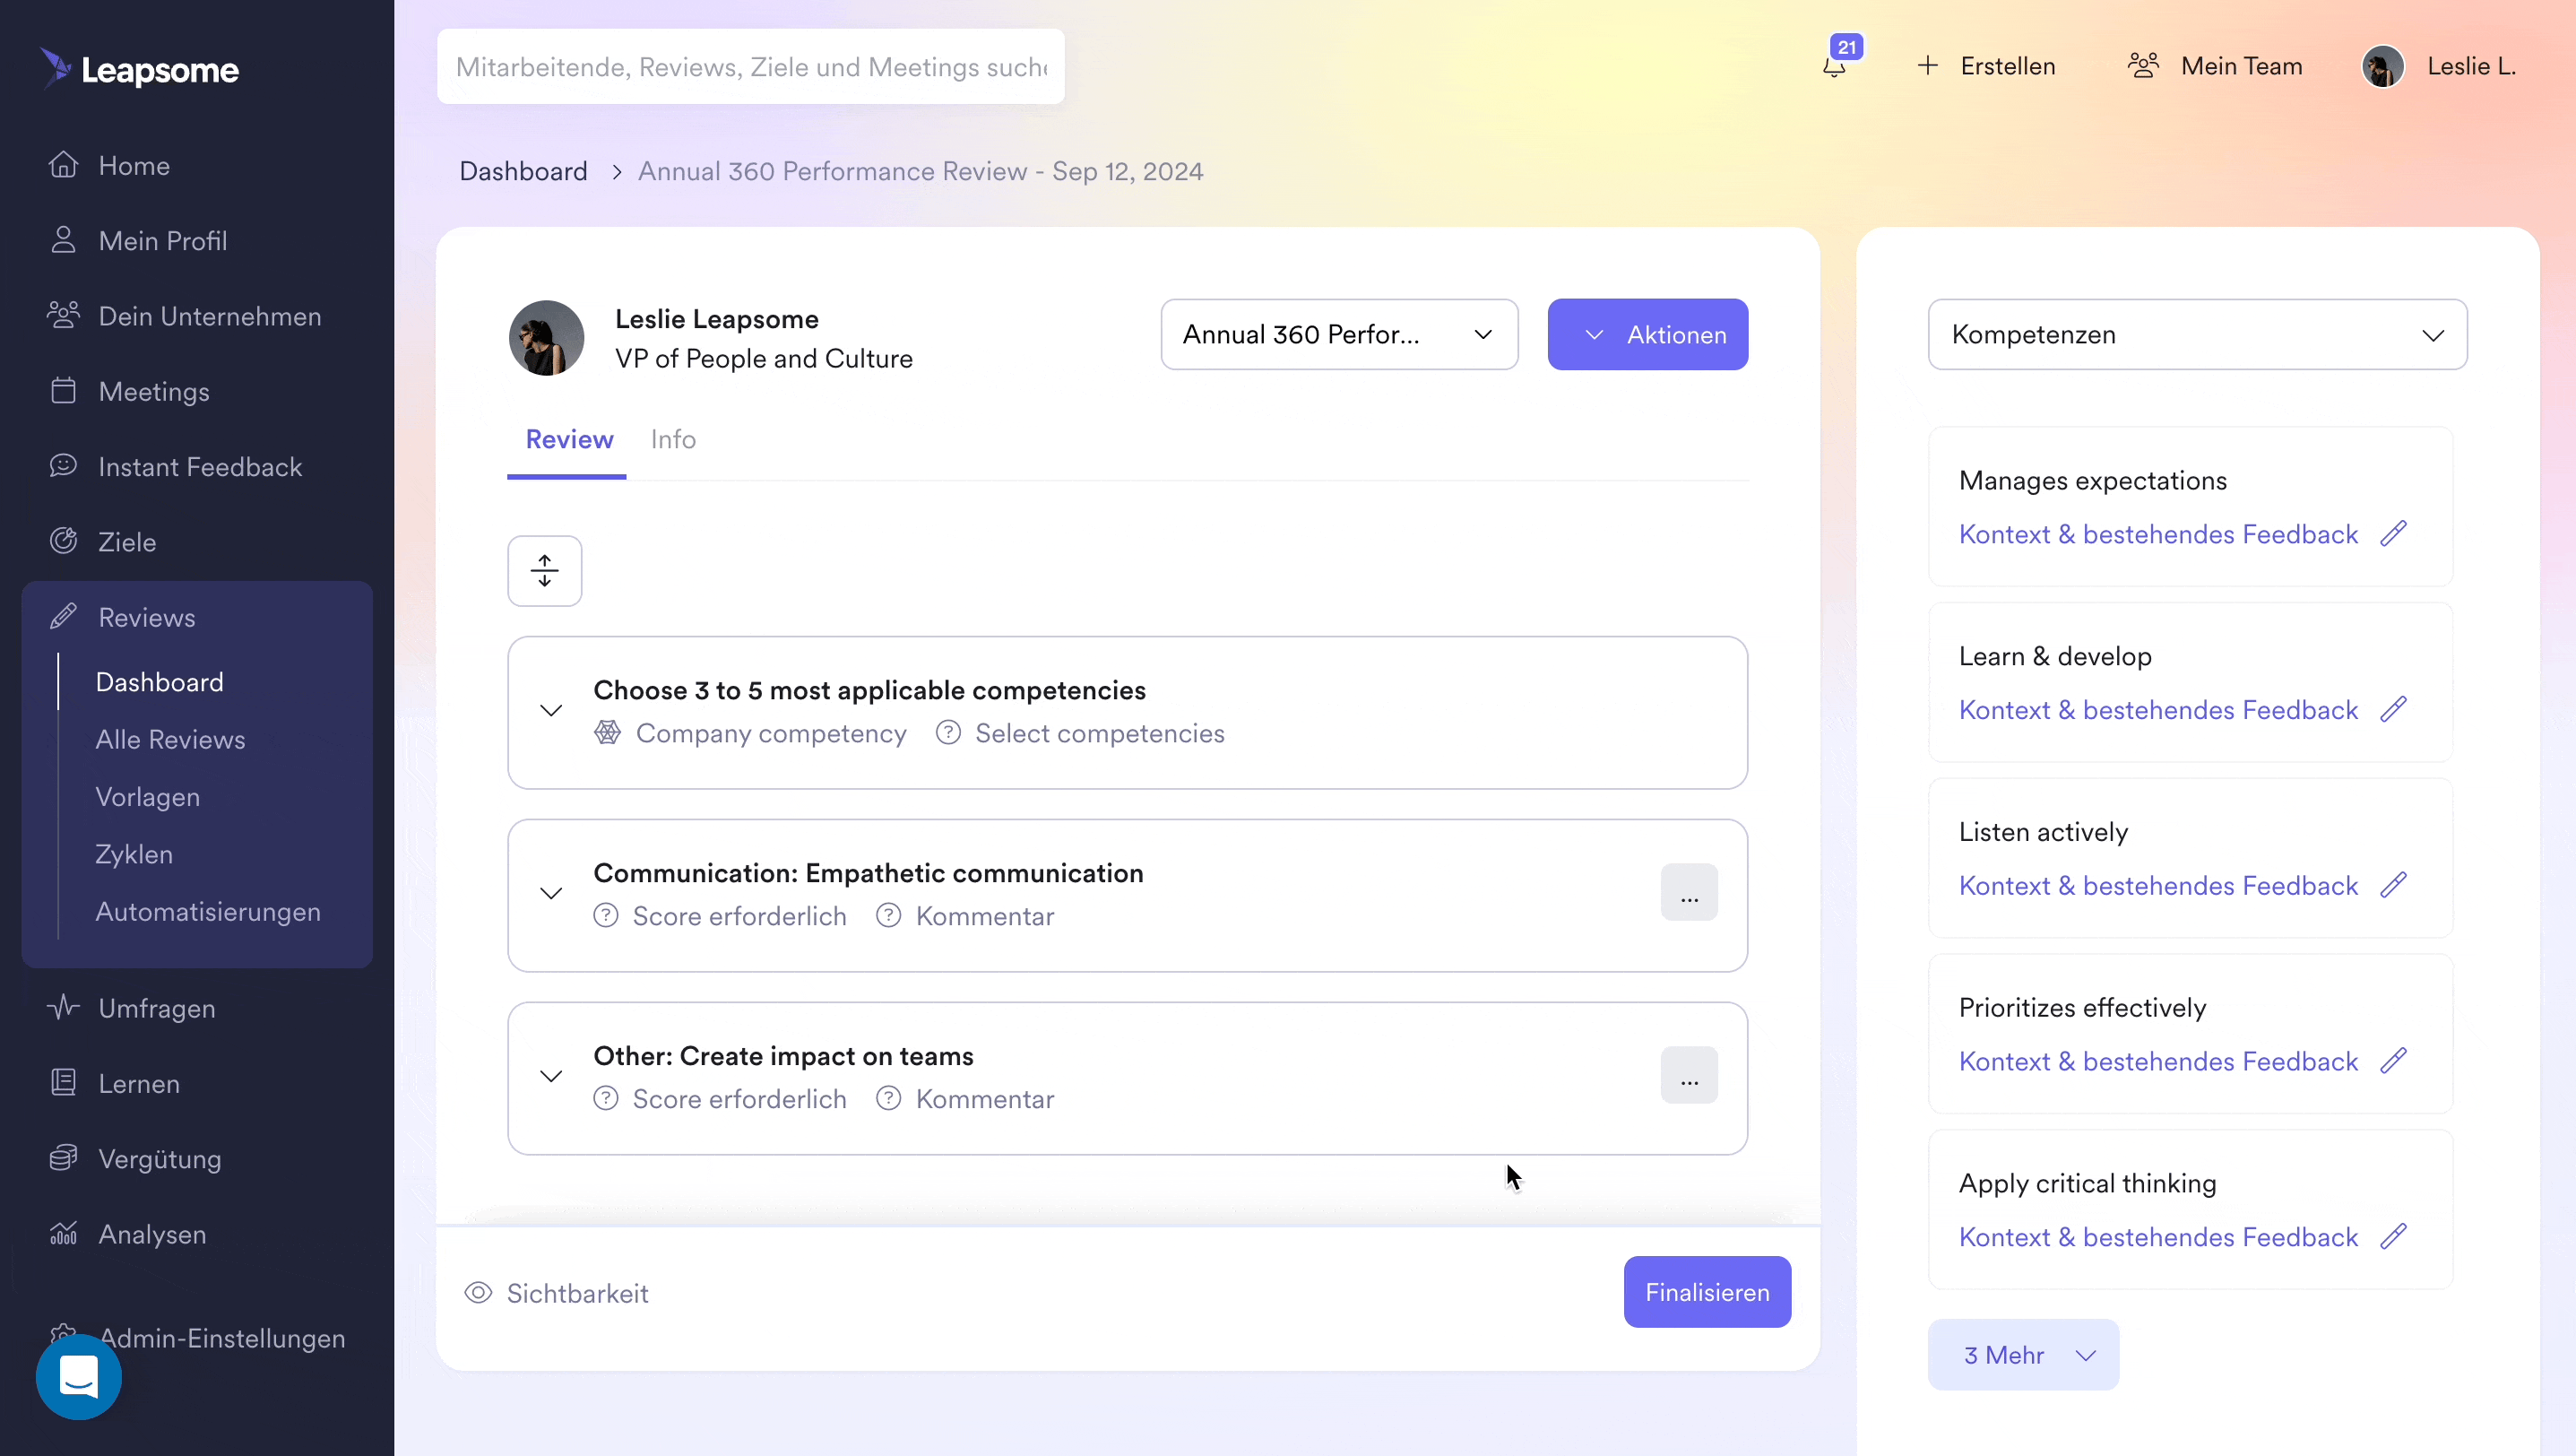The height and width of the screenshot is (1456, 2576).
Task: Switch to the Review tab
Action: [569, 439]
